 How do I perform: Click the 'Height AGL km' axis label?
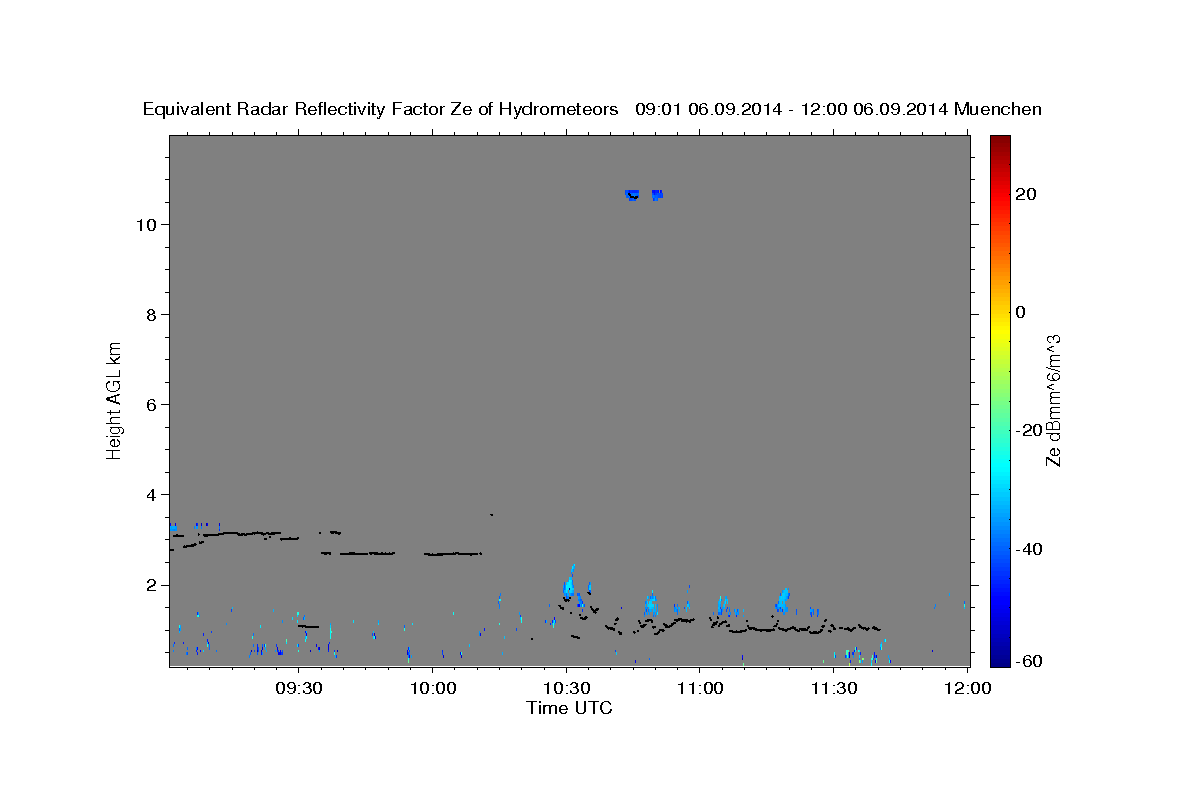114,399
